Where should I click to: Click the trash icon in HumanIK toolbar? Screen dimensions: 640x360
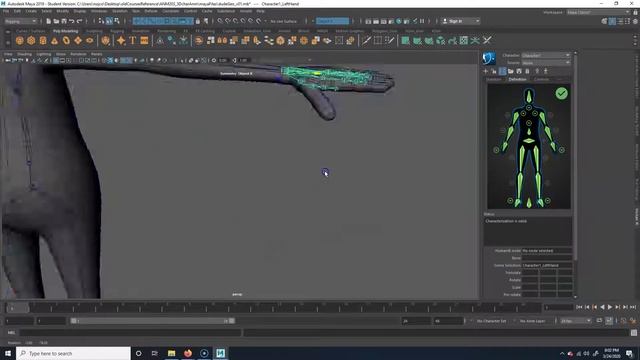tap(527, 71)
